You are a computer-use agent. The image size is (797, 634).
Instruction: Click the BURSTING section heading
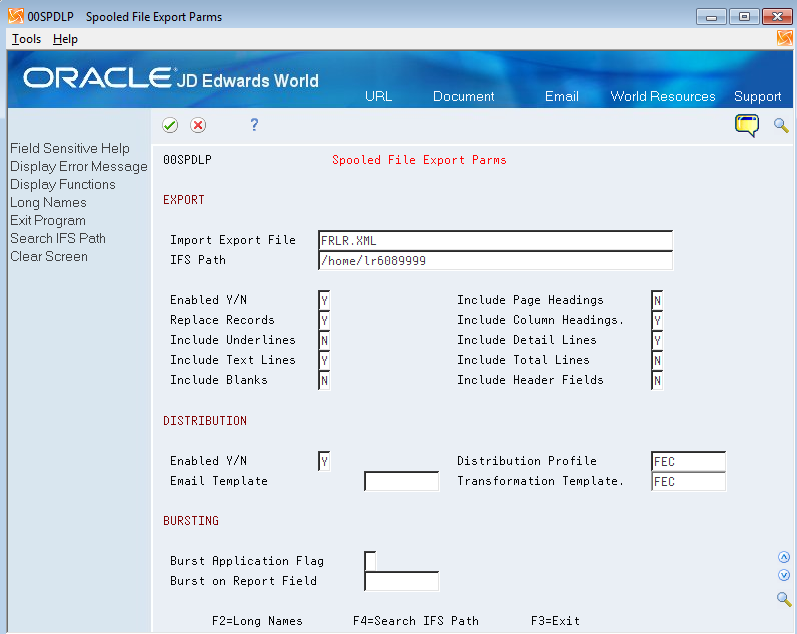click(191, 521)
